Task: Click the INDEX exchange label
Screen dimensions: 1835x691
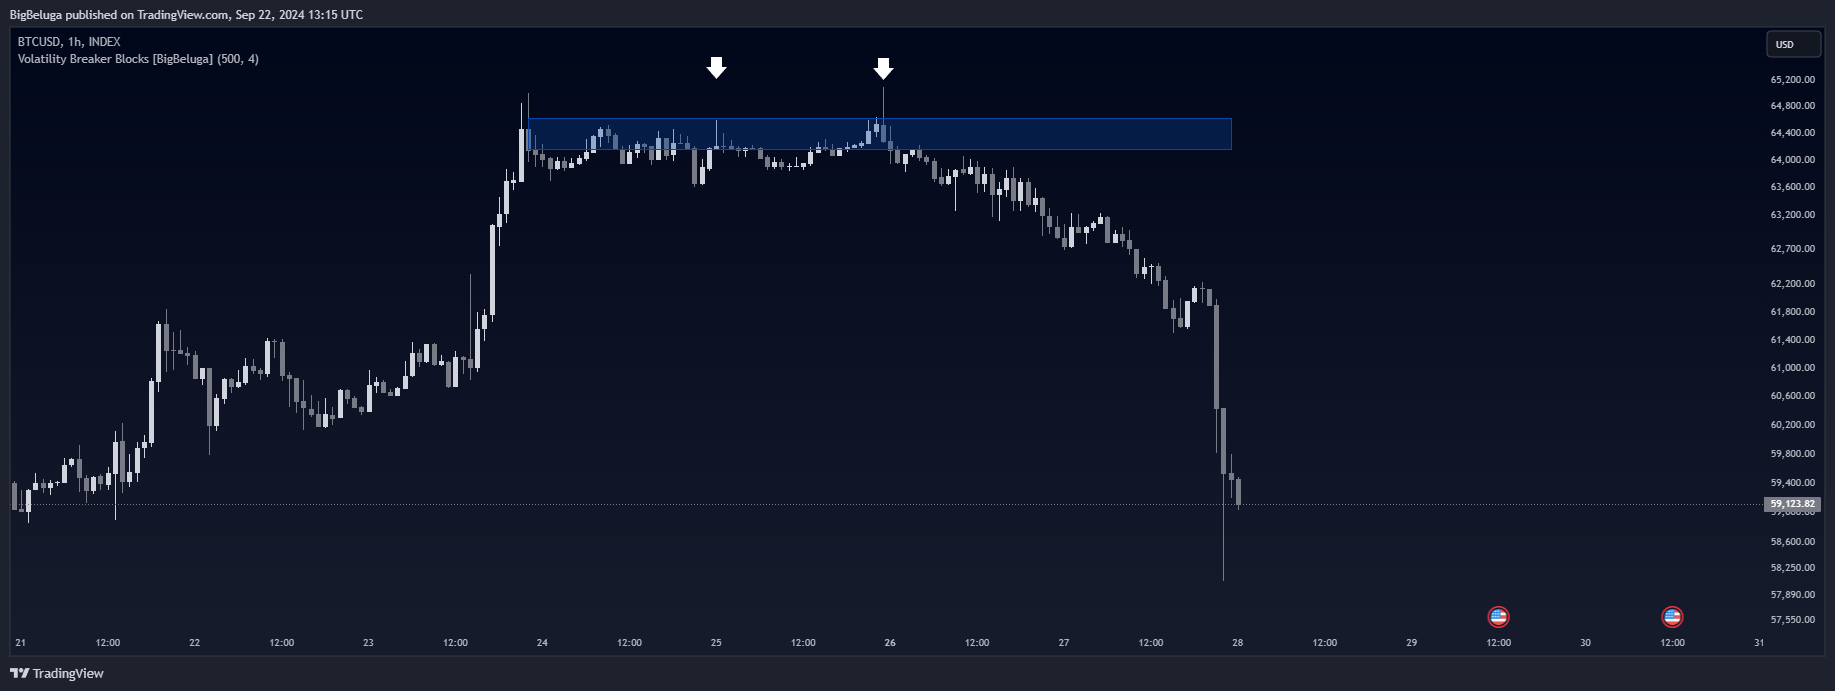Action: click(104, 42)
